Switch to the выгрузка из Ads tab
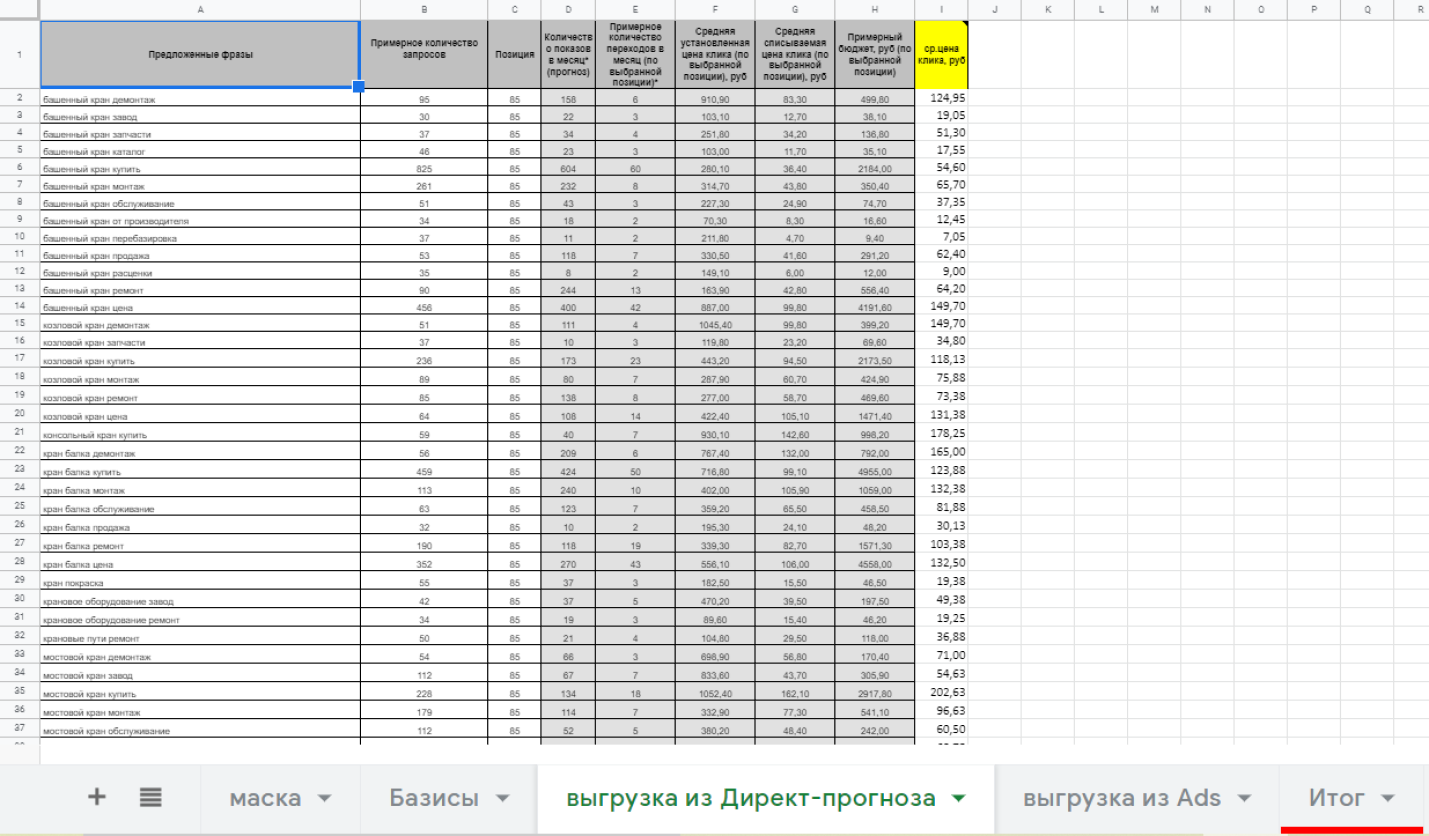Viewport: 1429px width, 836px height. click(1122, 798)
